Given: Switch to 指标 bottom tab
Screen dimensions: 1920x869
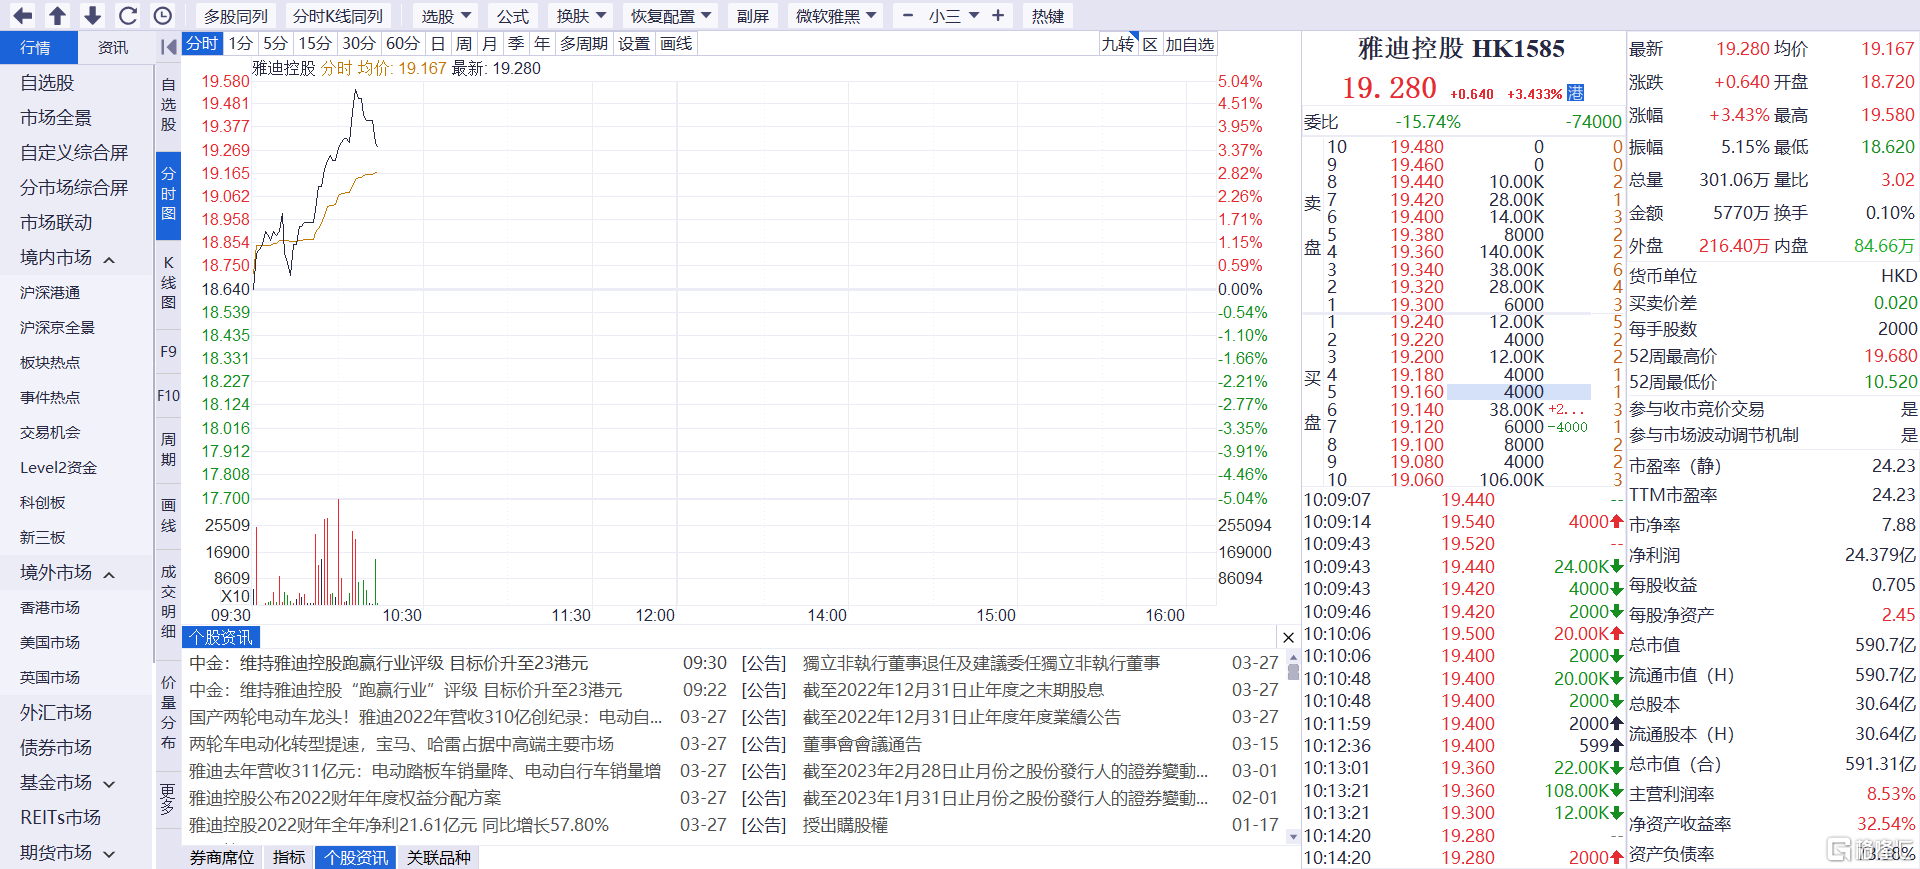Looking at the screenshot, I should click(289, 858).
